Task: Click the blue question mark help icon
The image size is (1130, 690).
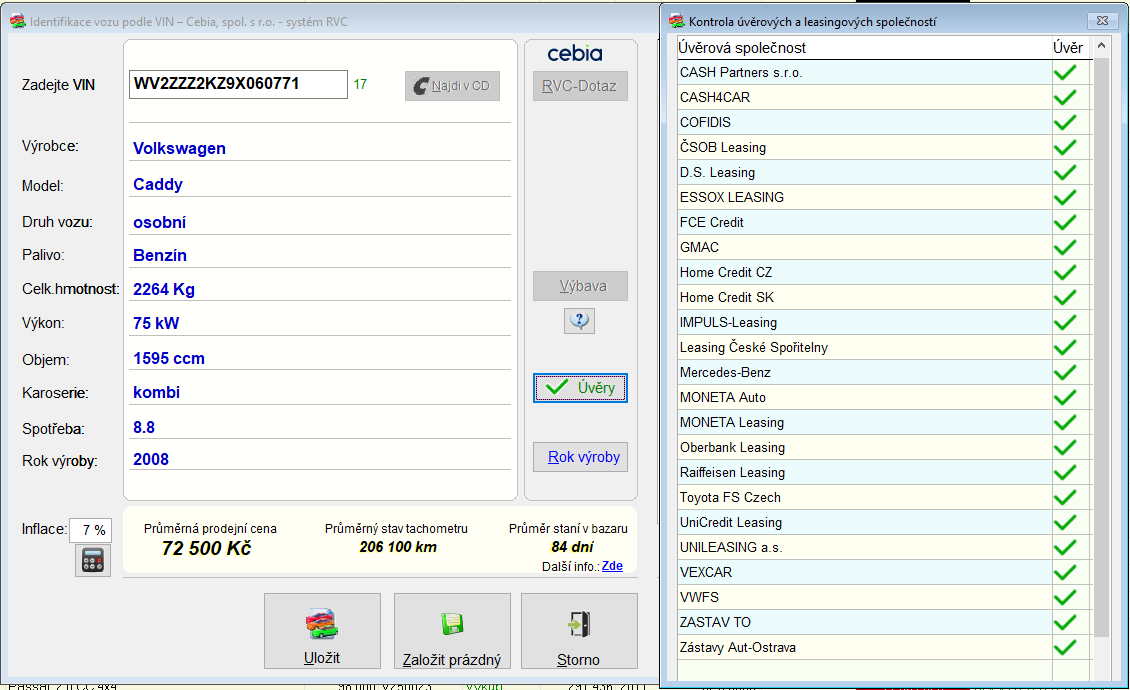Action: [x=580, y=321]
